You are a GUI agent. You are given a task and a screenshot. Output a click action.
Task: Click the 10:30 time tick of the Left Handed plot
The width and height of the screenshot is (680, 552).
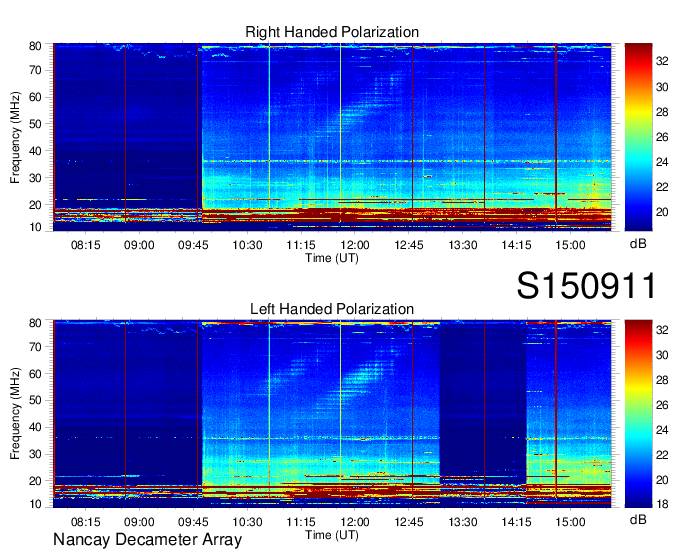(x=247, y=522)
